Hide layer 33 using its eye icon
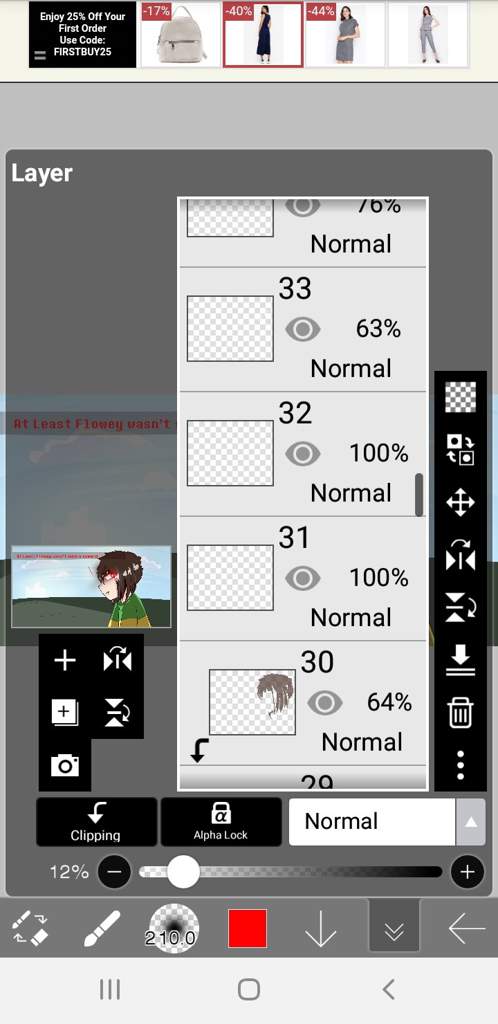498x1024 pixels. [x=302, y=329]
